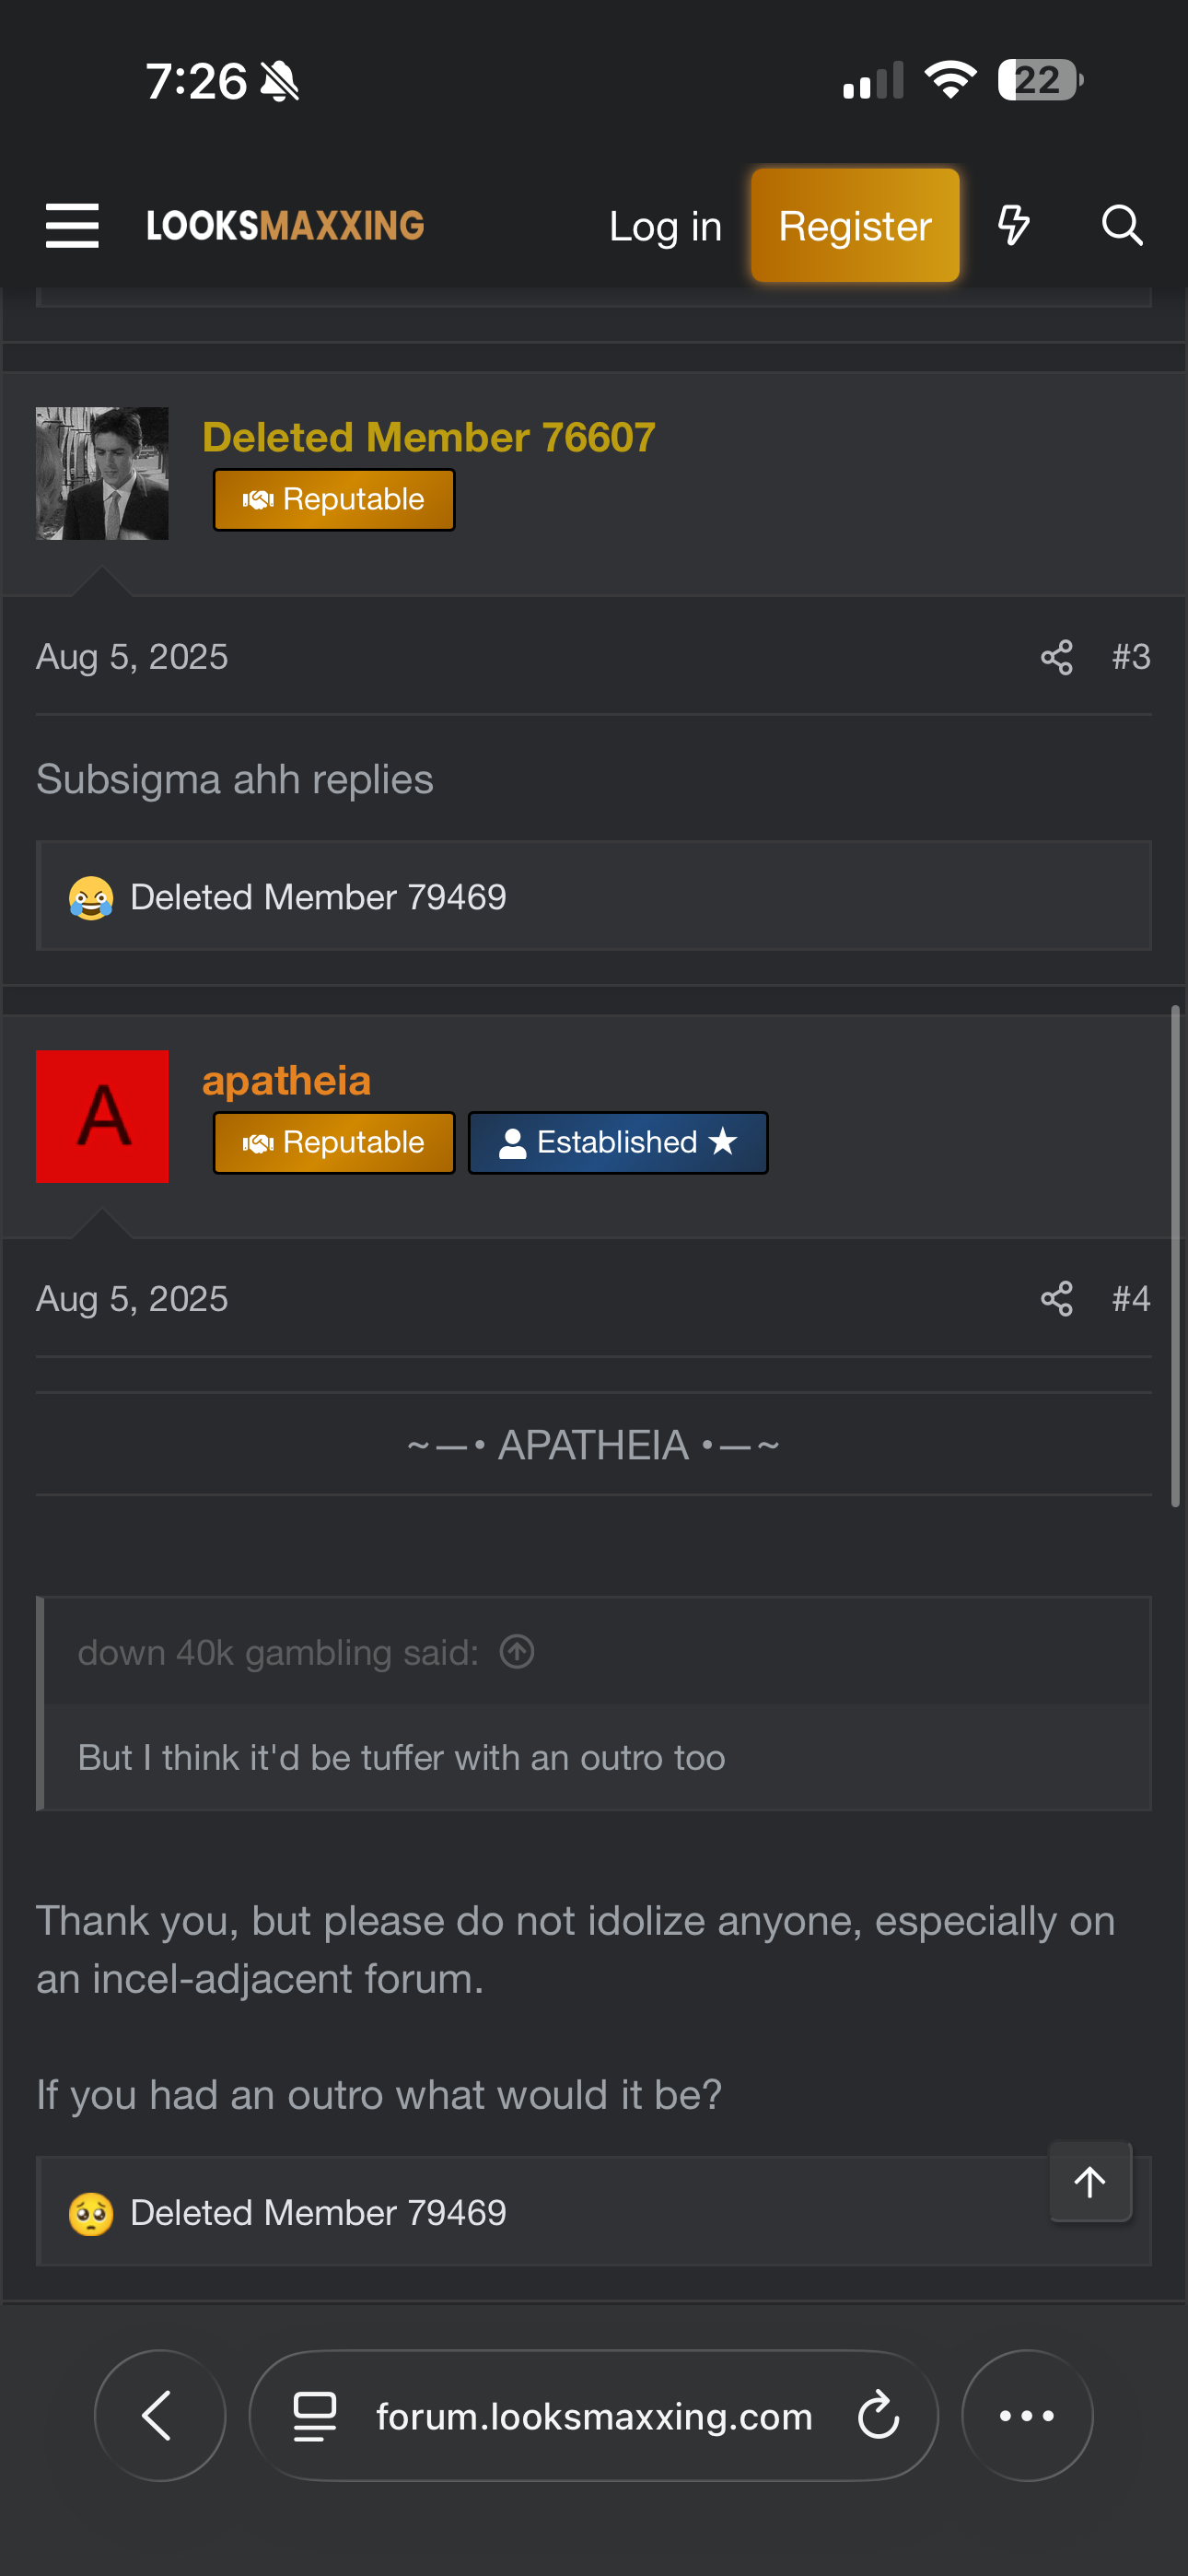Open Deleted Member 76607's avatar thumbnail

point(102,473)
